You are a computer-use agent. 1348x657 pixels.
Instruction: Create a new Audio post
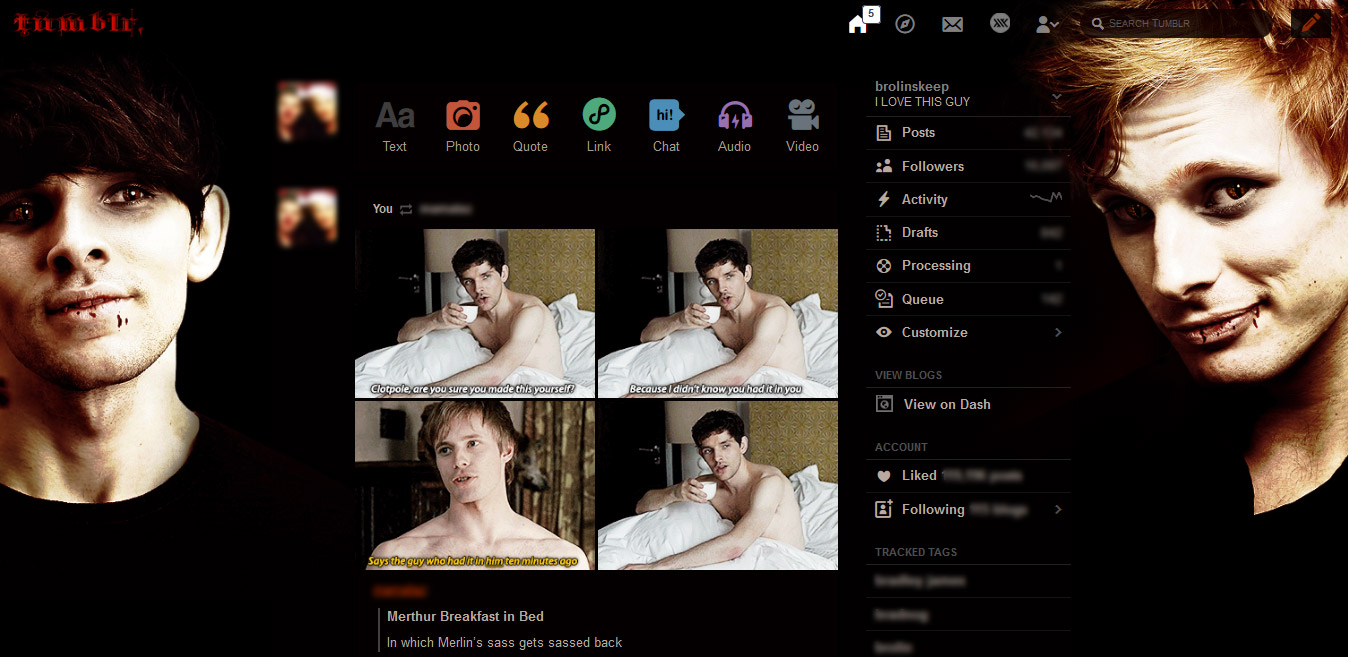pos(735,125)
